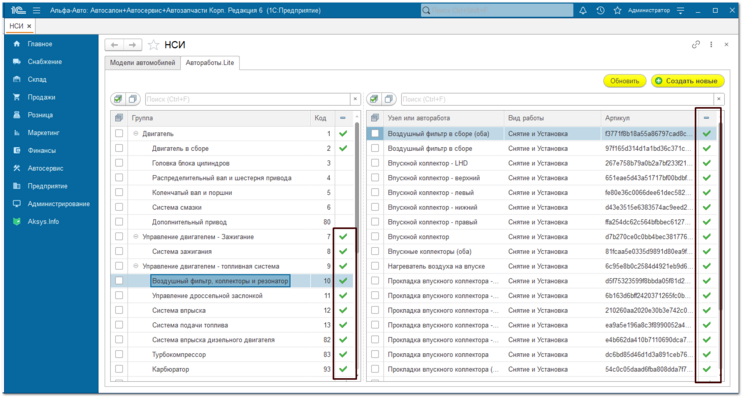Image resolution: width=743 pixels, height=398 pixels.
Task: Tick checkbox for Система зажигания row
Action: pos(119,251)
